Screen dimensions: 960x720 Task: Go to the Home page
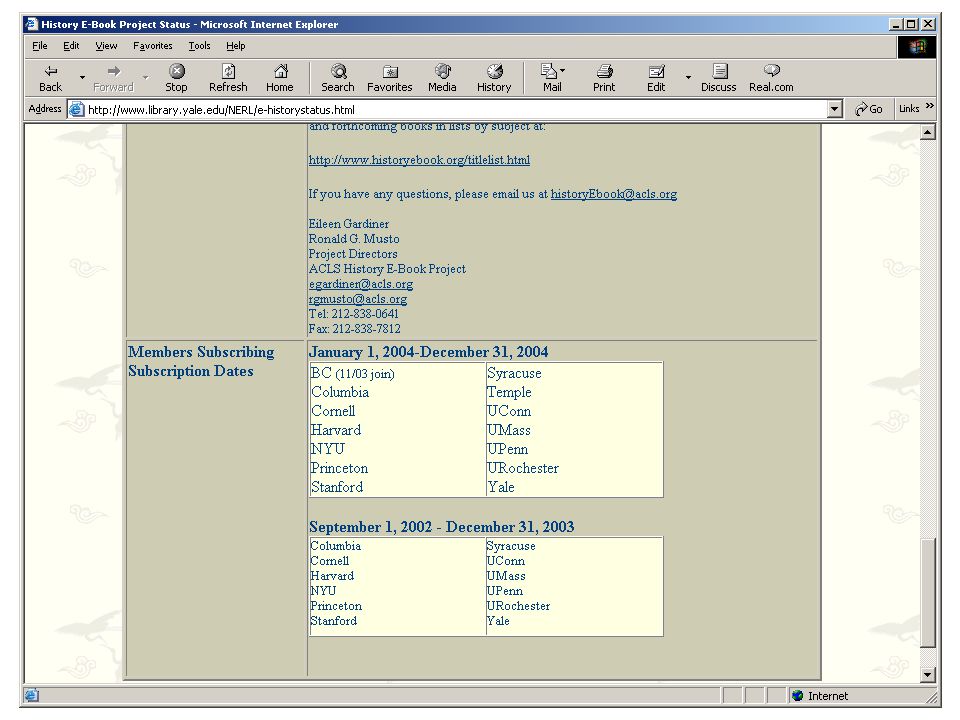pyautogui.click(x=280, y=78)
